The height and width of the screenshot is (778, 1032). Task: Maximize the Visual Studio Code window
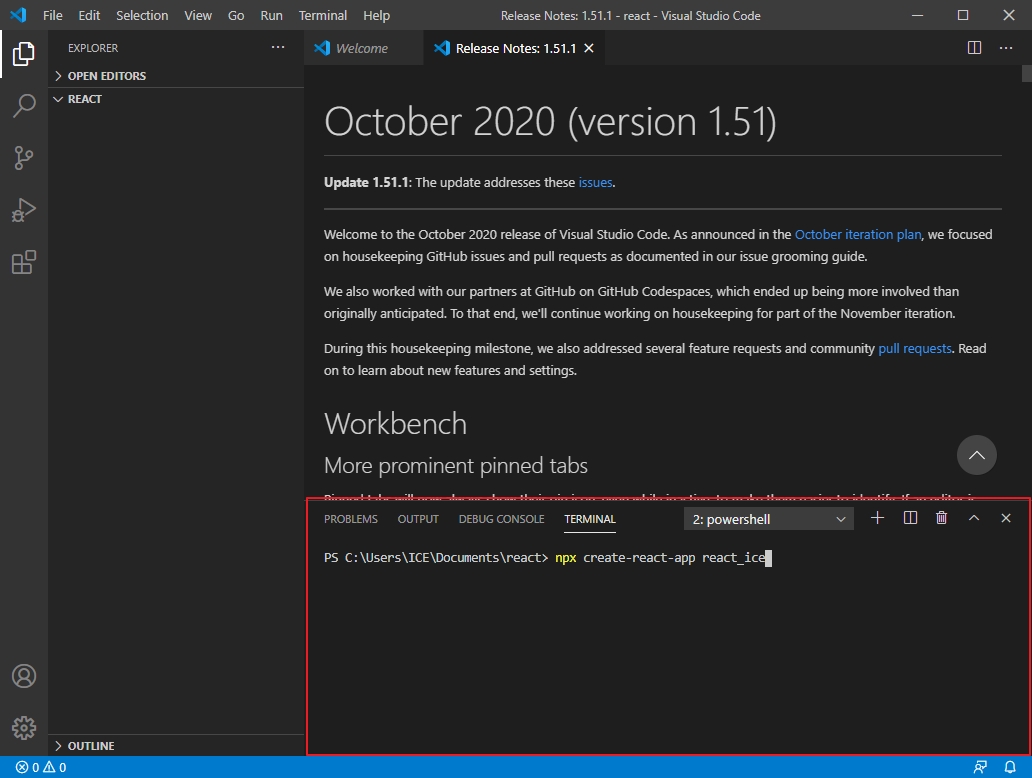(x=963, y=14)
